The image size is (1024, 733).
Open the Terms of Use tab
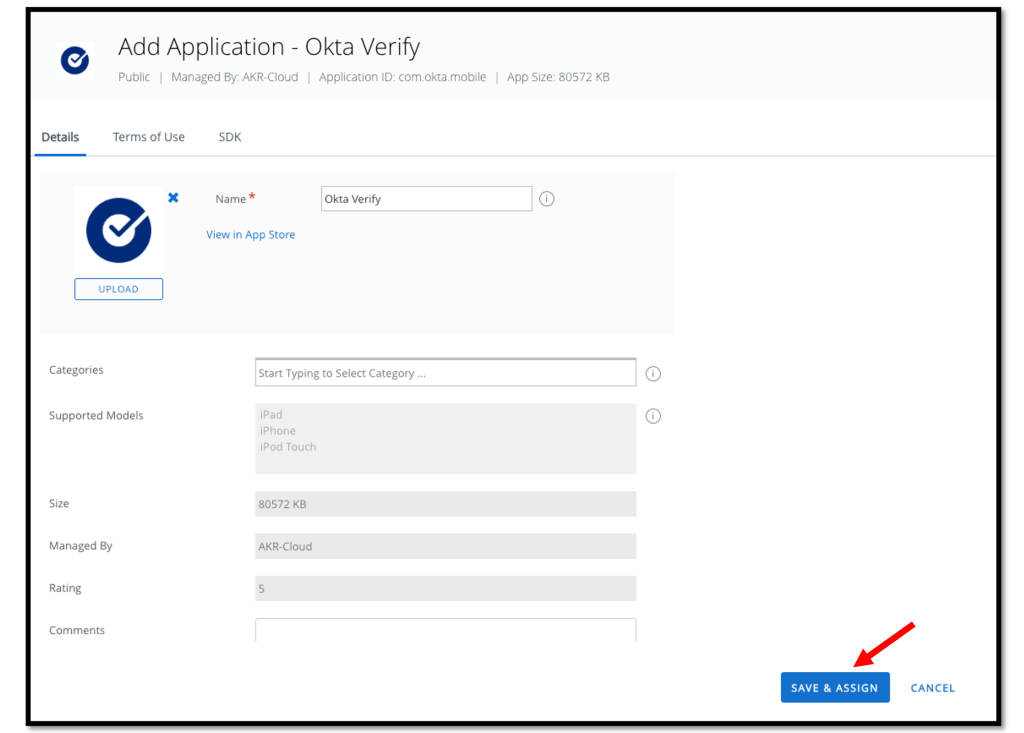[x=148, y=137]
